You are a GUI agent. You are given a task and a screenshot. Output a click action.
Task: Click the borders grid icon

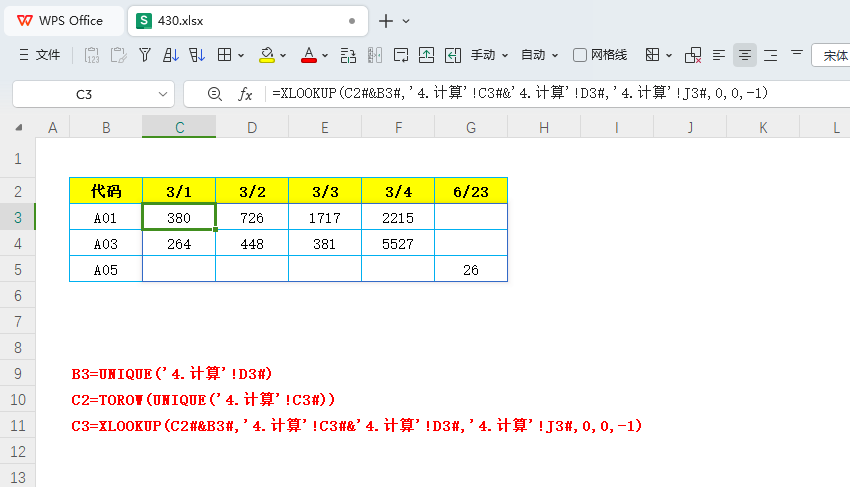[x=224, y=55]
